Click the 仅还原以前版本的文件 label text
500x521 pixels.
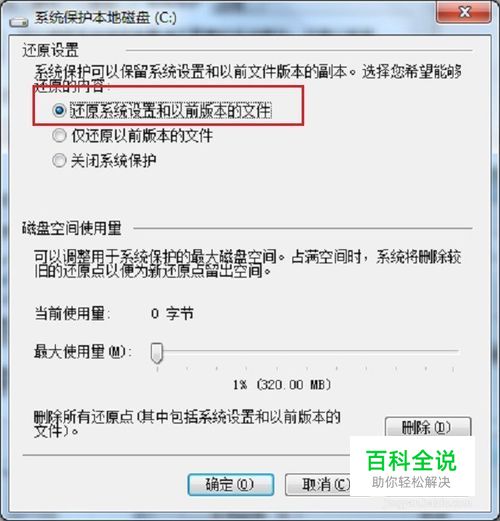click(142, 136)
